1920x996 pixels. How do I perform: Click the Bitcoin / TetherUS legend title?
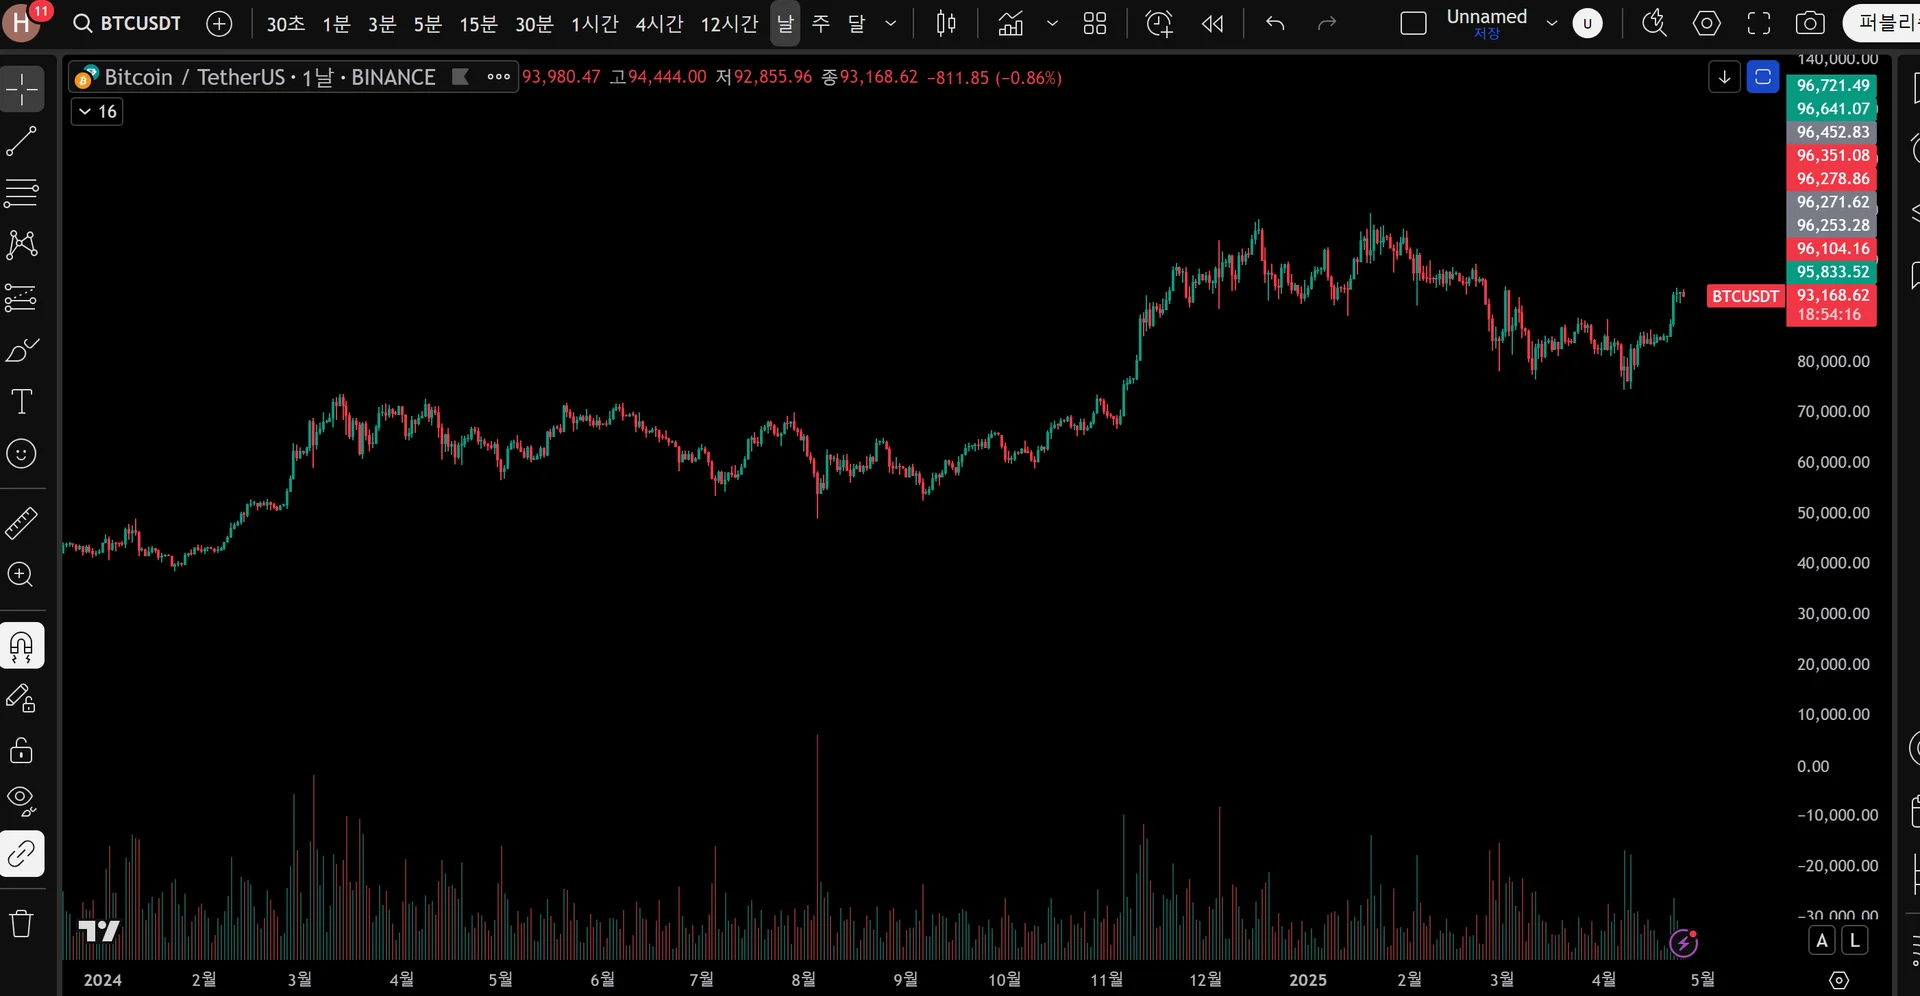point(270,77)
